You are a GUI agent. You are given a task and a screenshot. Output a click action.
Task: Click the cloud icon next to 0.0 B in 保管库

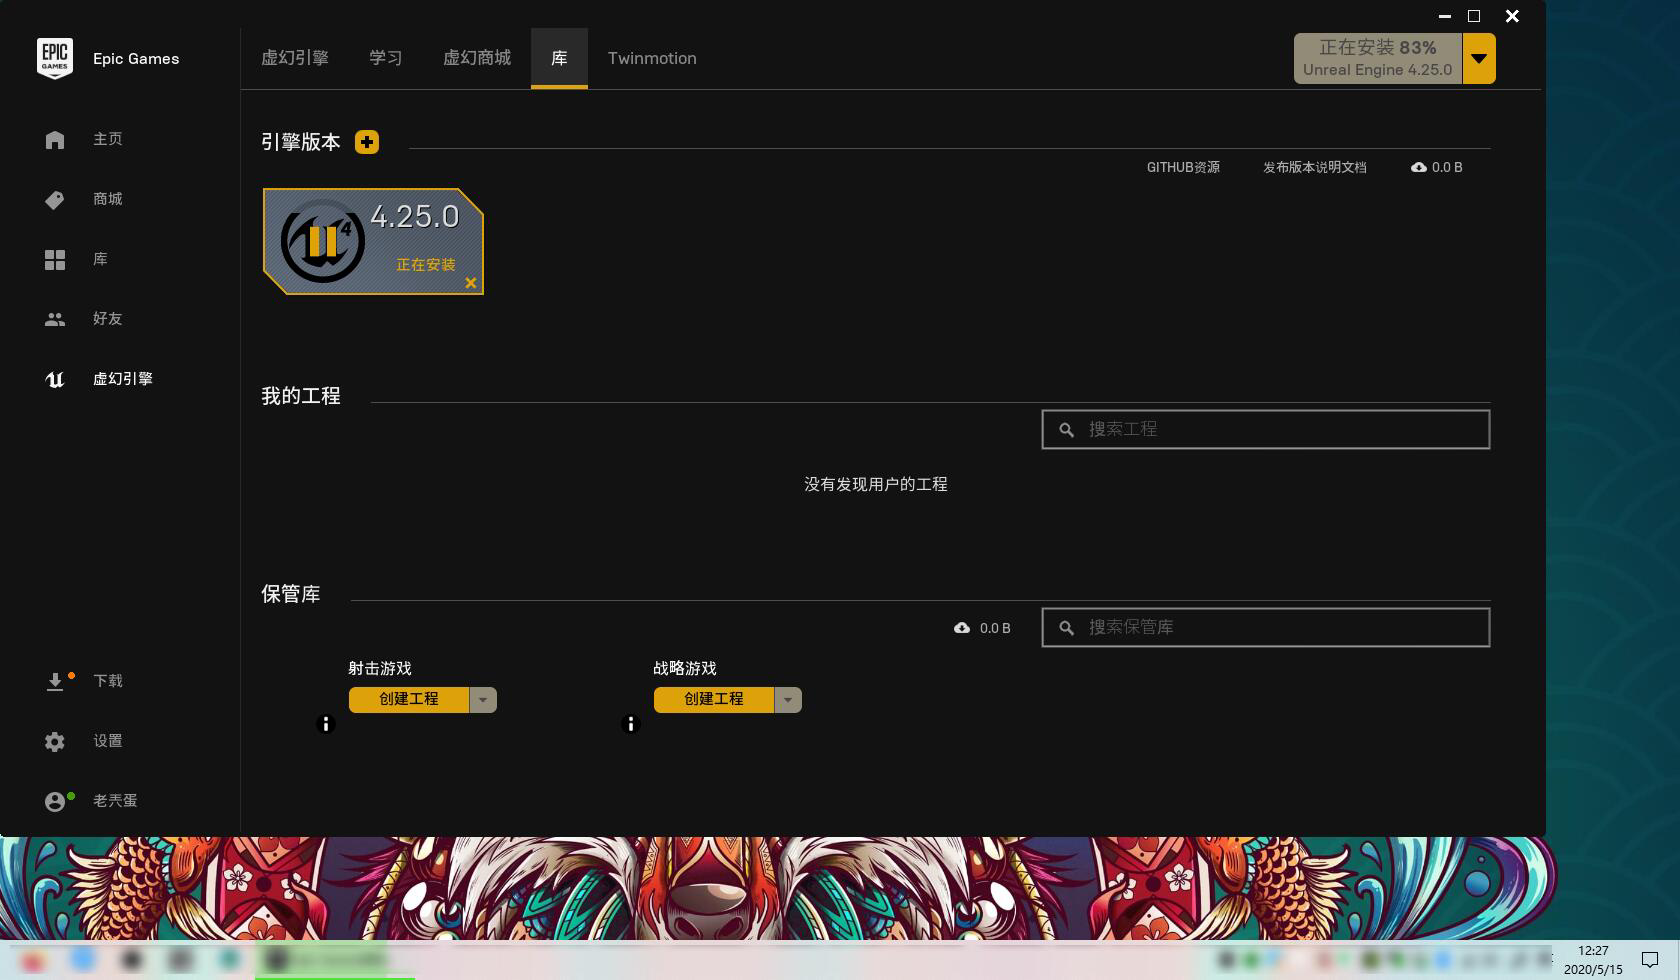[962, 628]
